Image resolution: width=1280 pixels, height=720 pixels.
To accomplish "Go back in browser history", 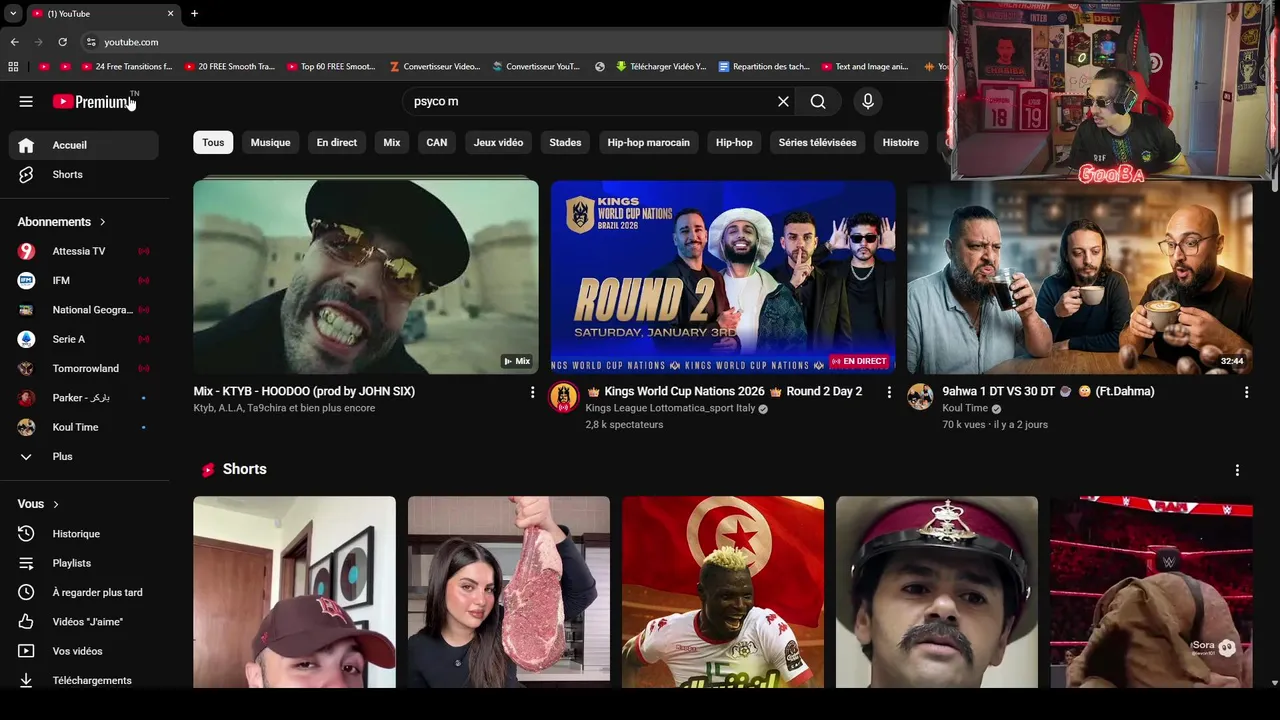I will click(14, 42).
